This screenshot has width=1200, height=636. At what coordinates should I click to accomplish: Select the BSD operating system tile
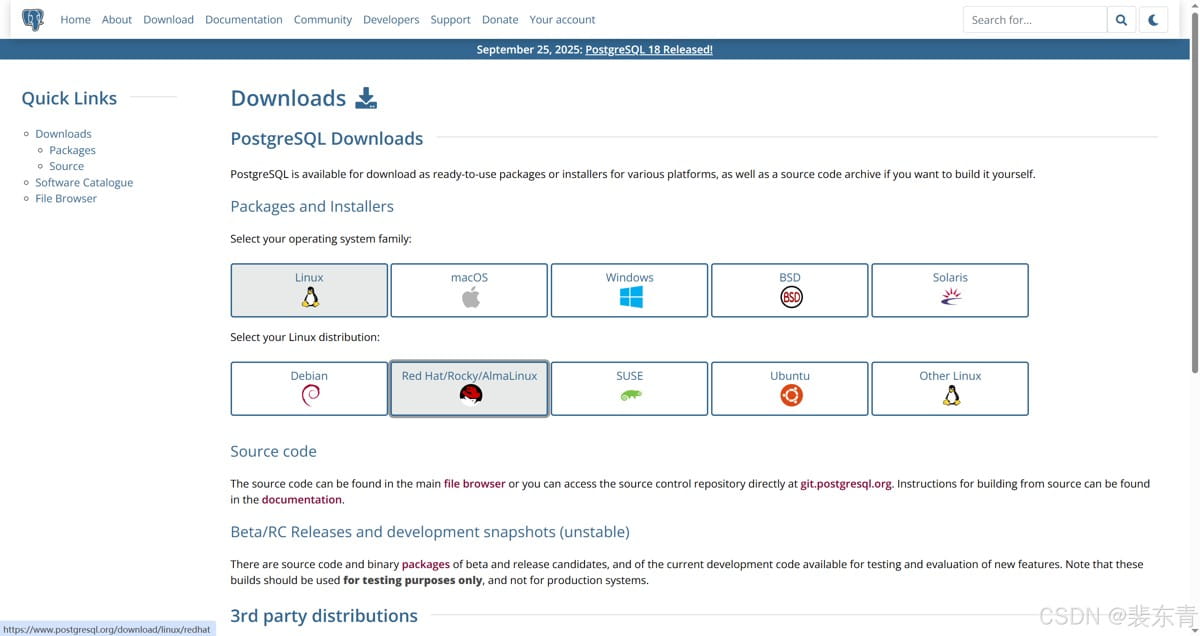[790, 290]
